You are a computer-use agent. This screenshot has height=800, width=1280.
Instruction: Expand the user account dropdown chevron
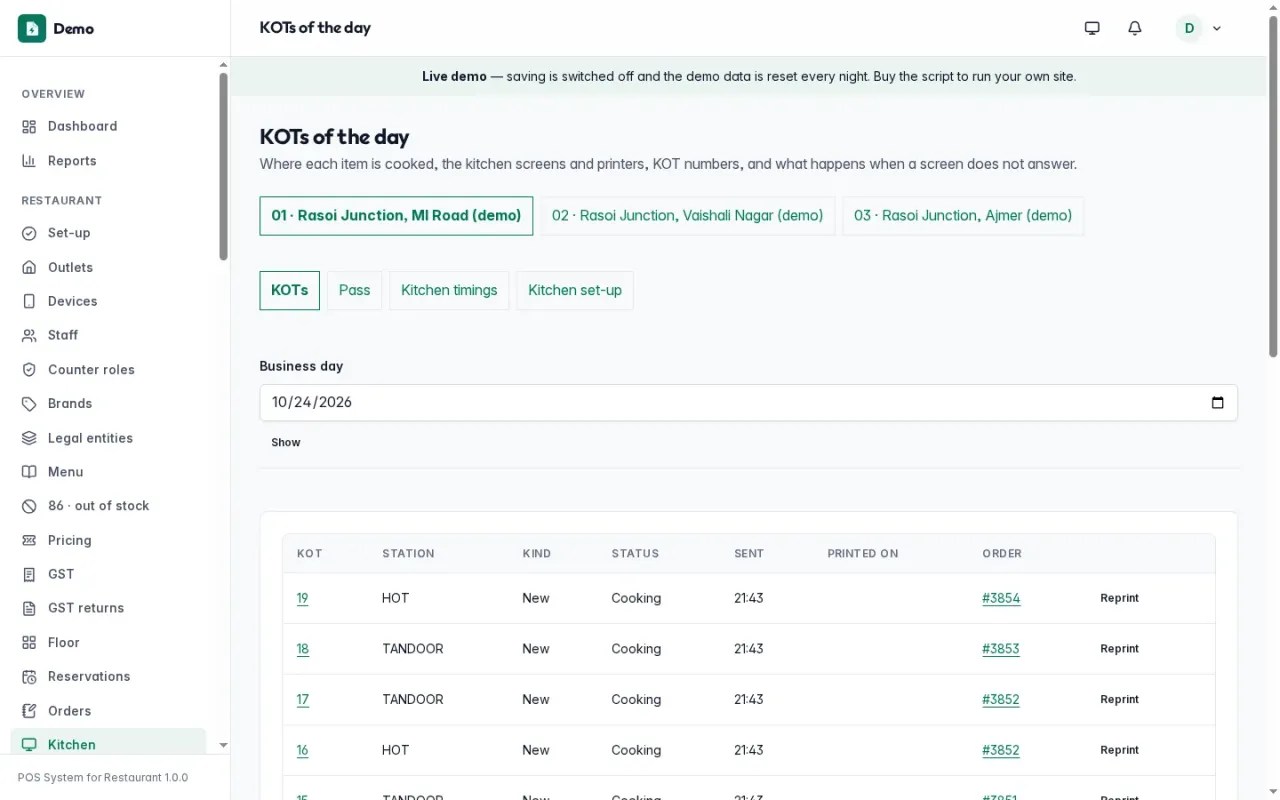(x=1217, y=29)
